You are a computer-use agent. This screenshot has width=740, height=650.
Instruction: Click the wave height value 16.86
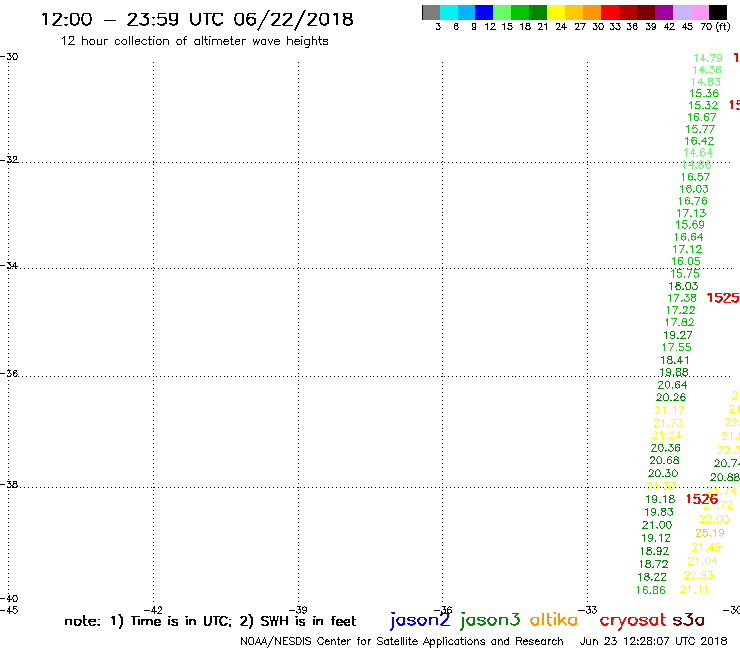point(650,591)
